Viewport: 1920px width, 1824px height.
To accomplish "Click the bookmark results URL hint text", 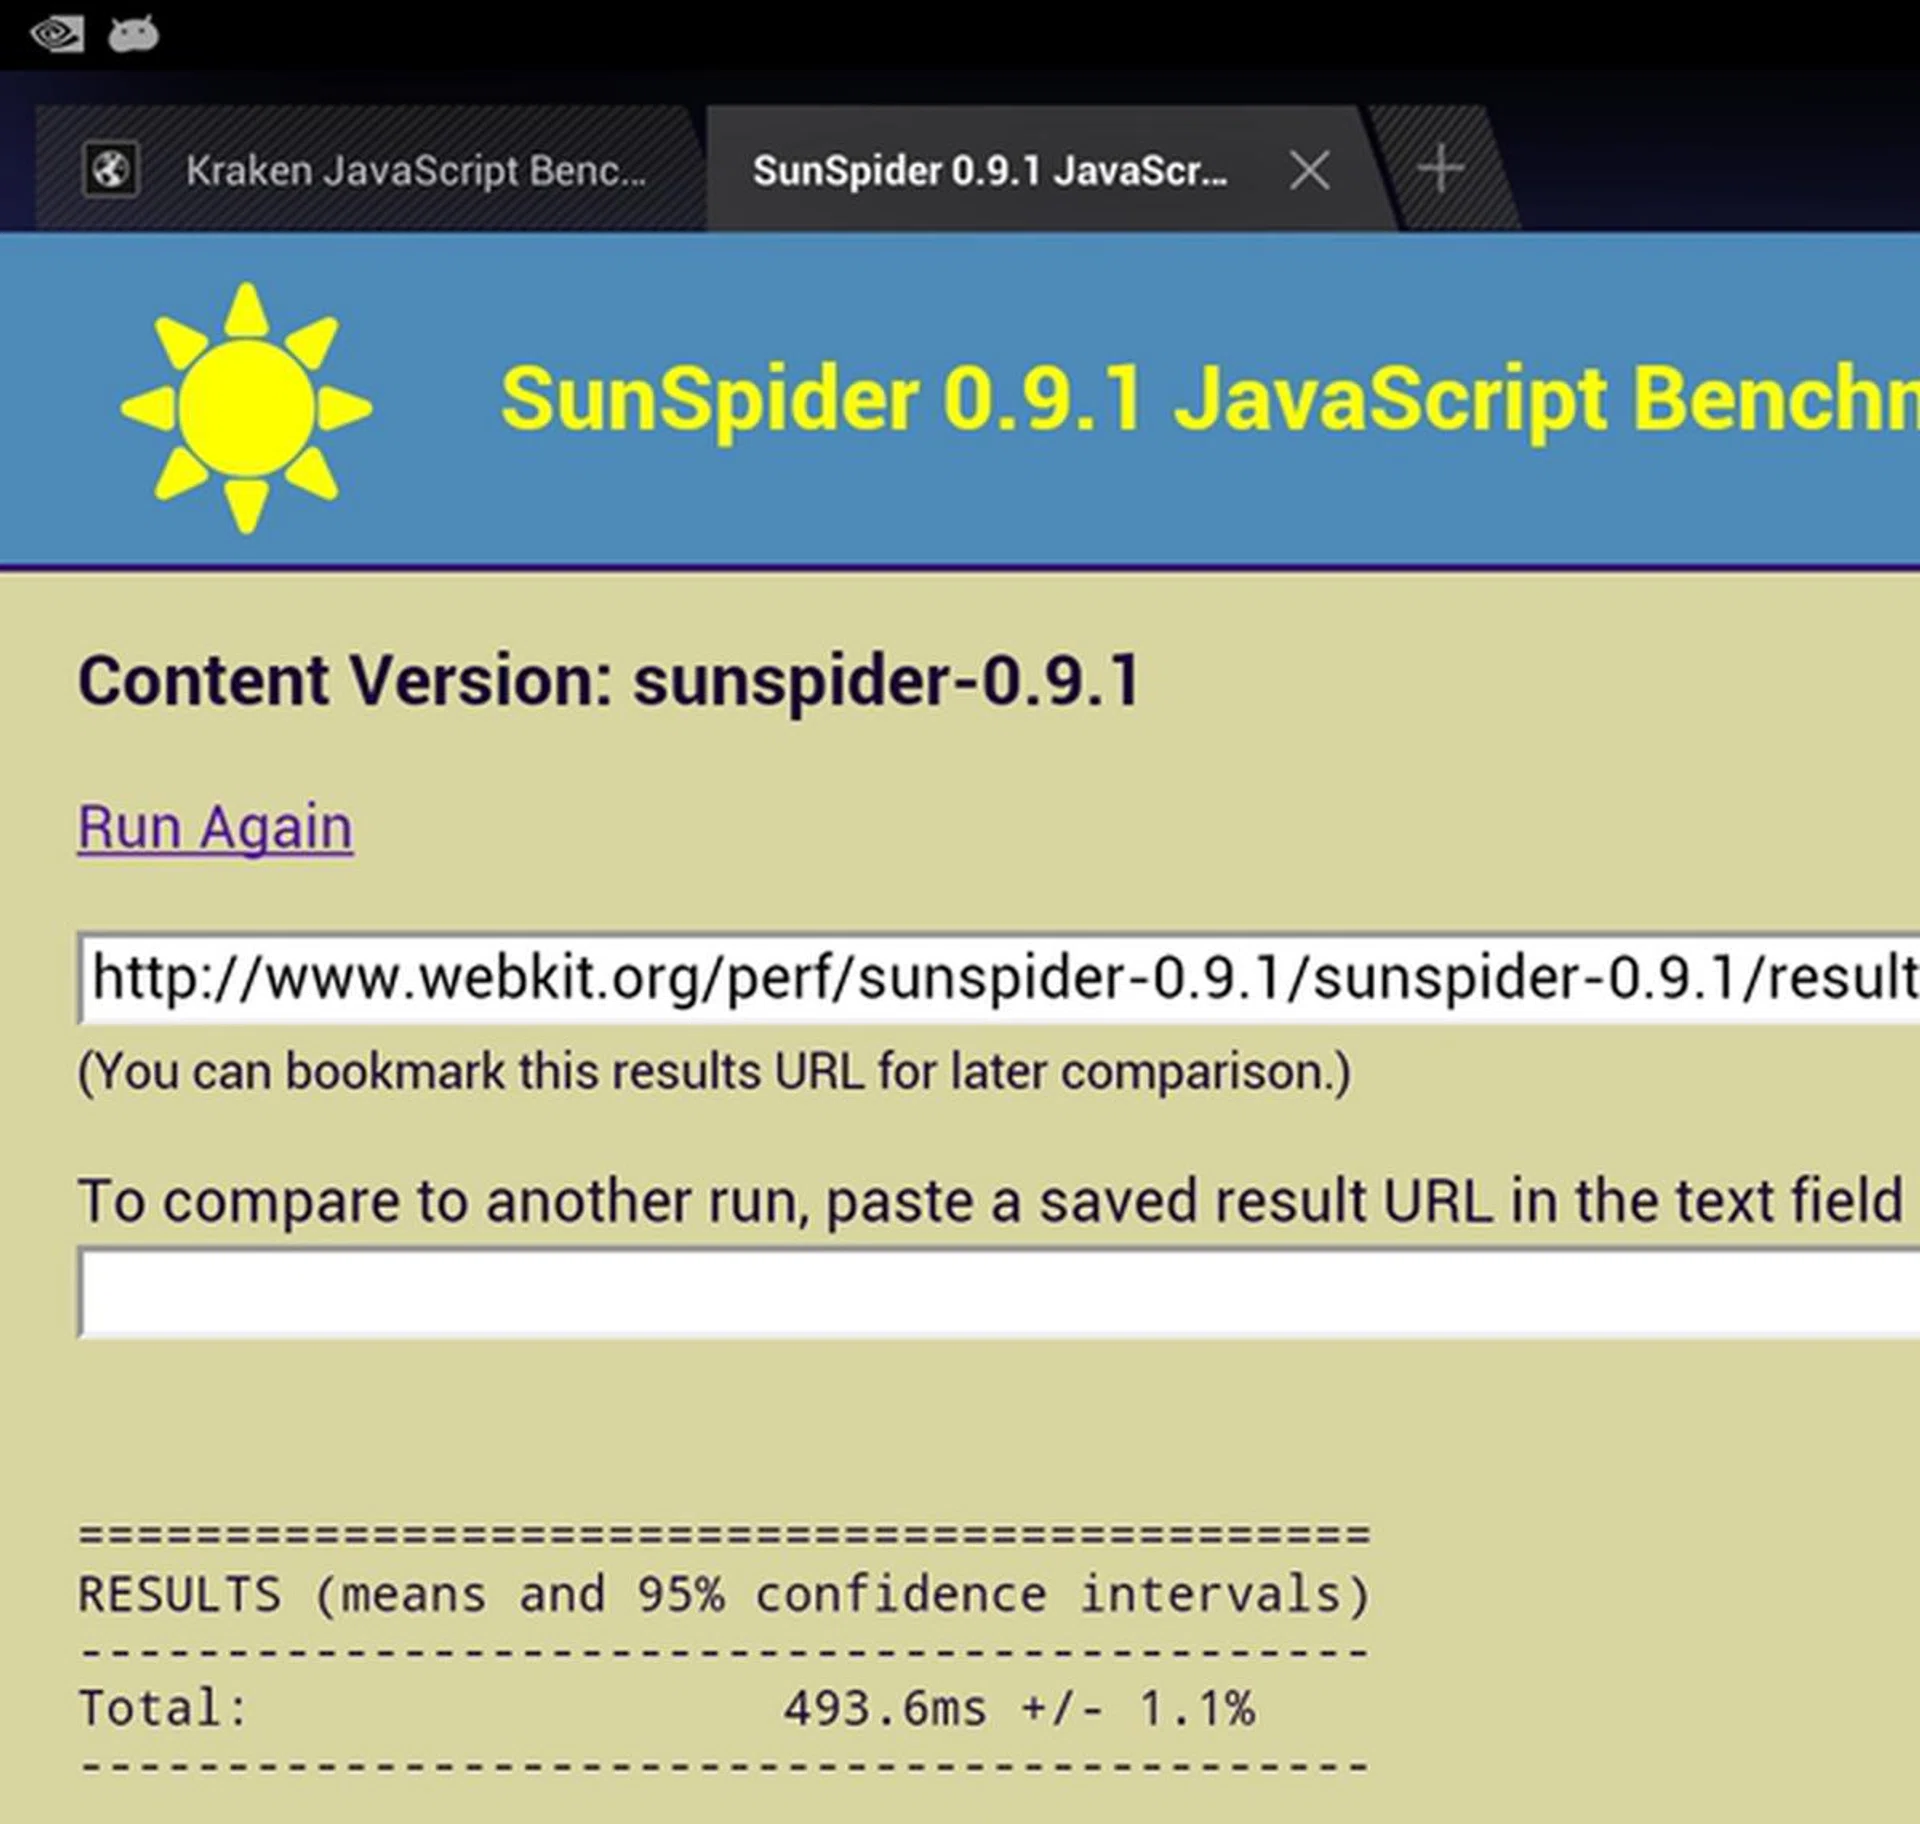I will pyautogui.click(x=714, y=1072).
